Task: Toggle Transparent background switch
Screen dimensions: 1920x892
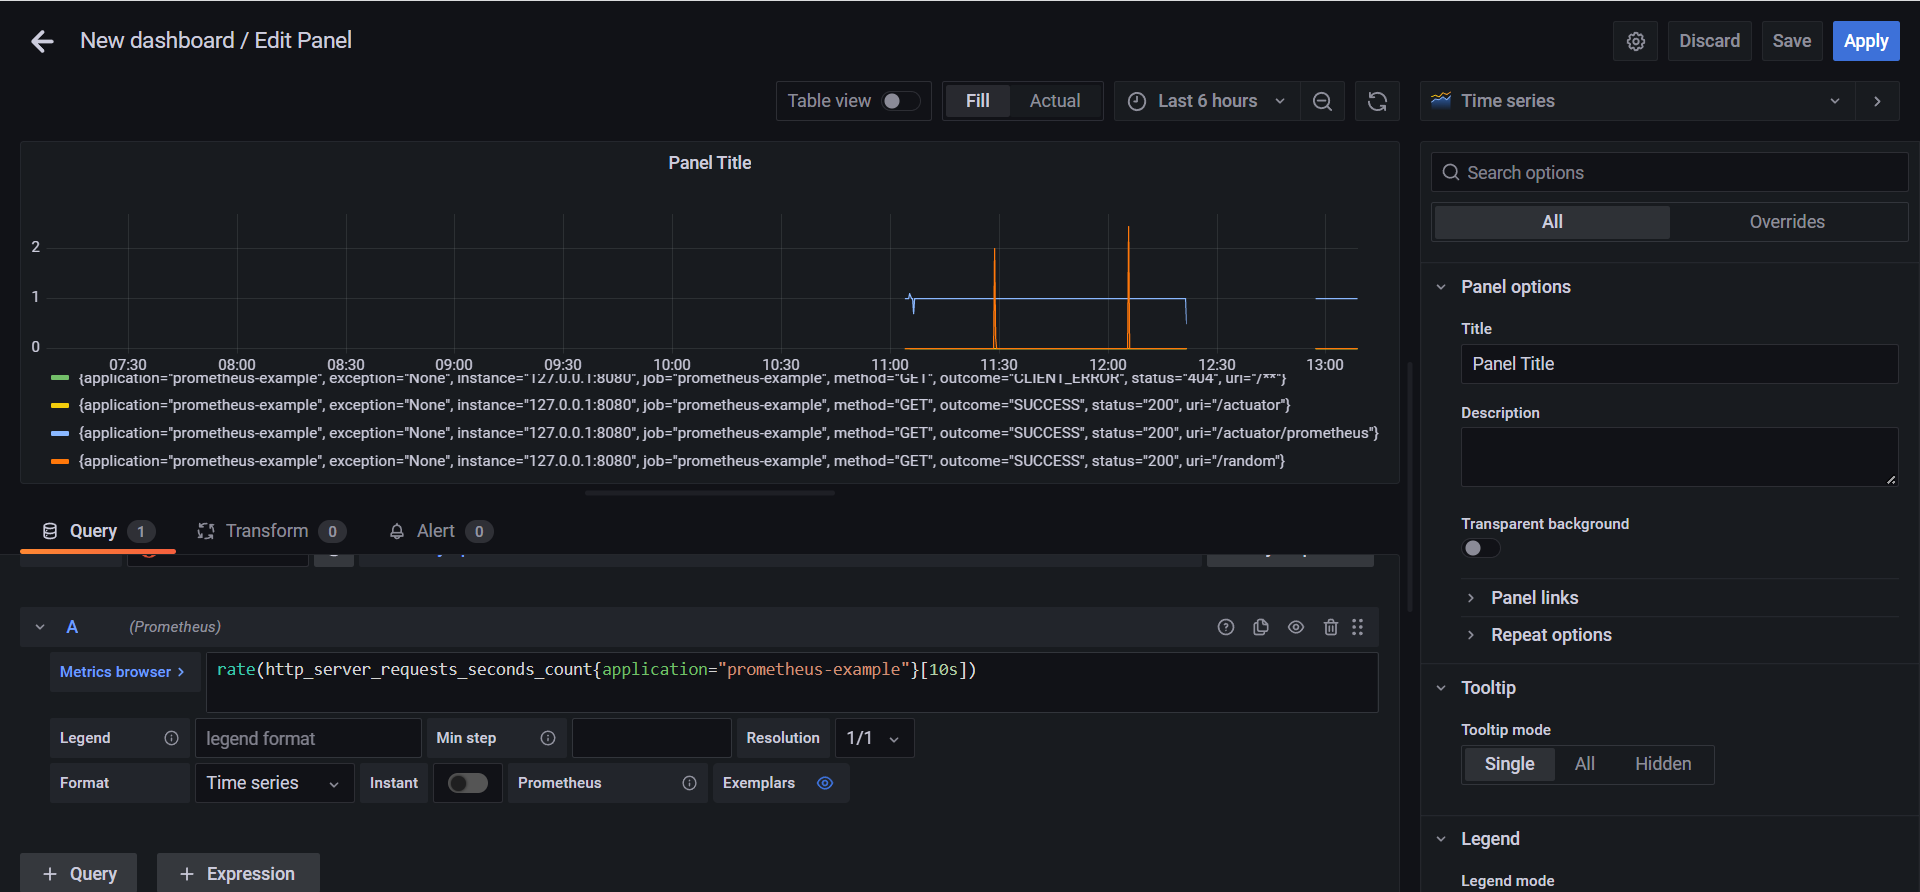Action: point(1481,548)
